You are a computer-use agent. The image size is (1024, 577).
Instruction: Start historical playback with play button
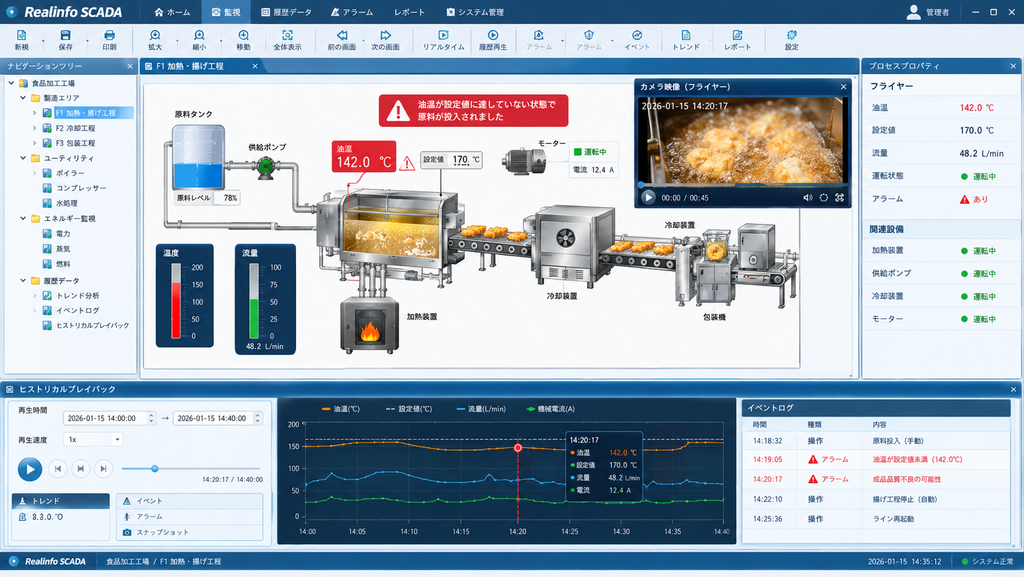29,469
